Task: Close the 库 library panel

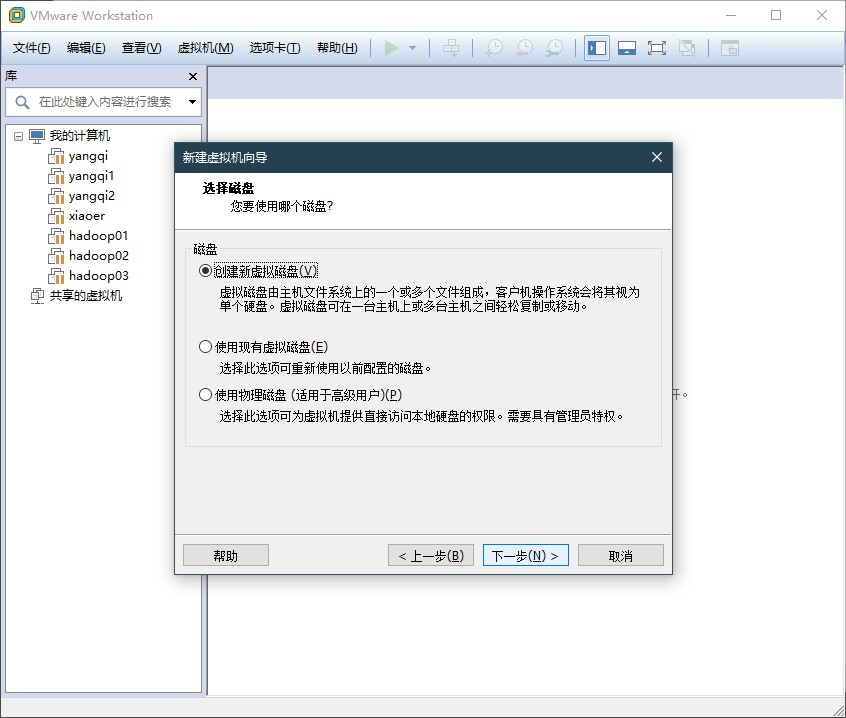Action: tap(193, 77)
